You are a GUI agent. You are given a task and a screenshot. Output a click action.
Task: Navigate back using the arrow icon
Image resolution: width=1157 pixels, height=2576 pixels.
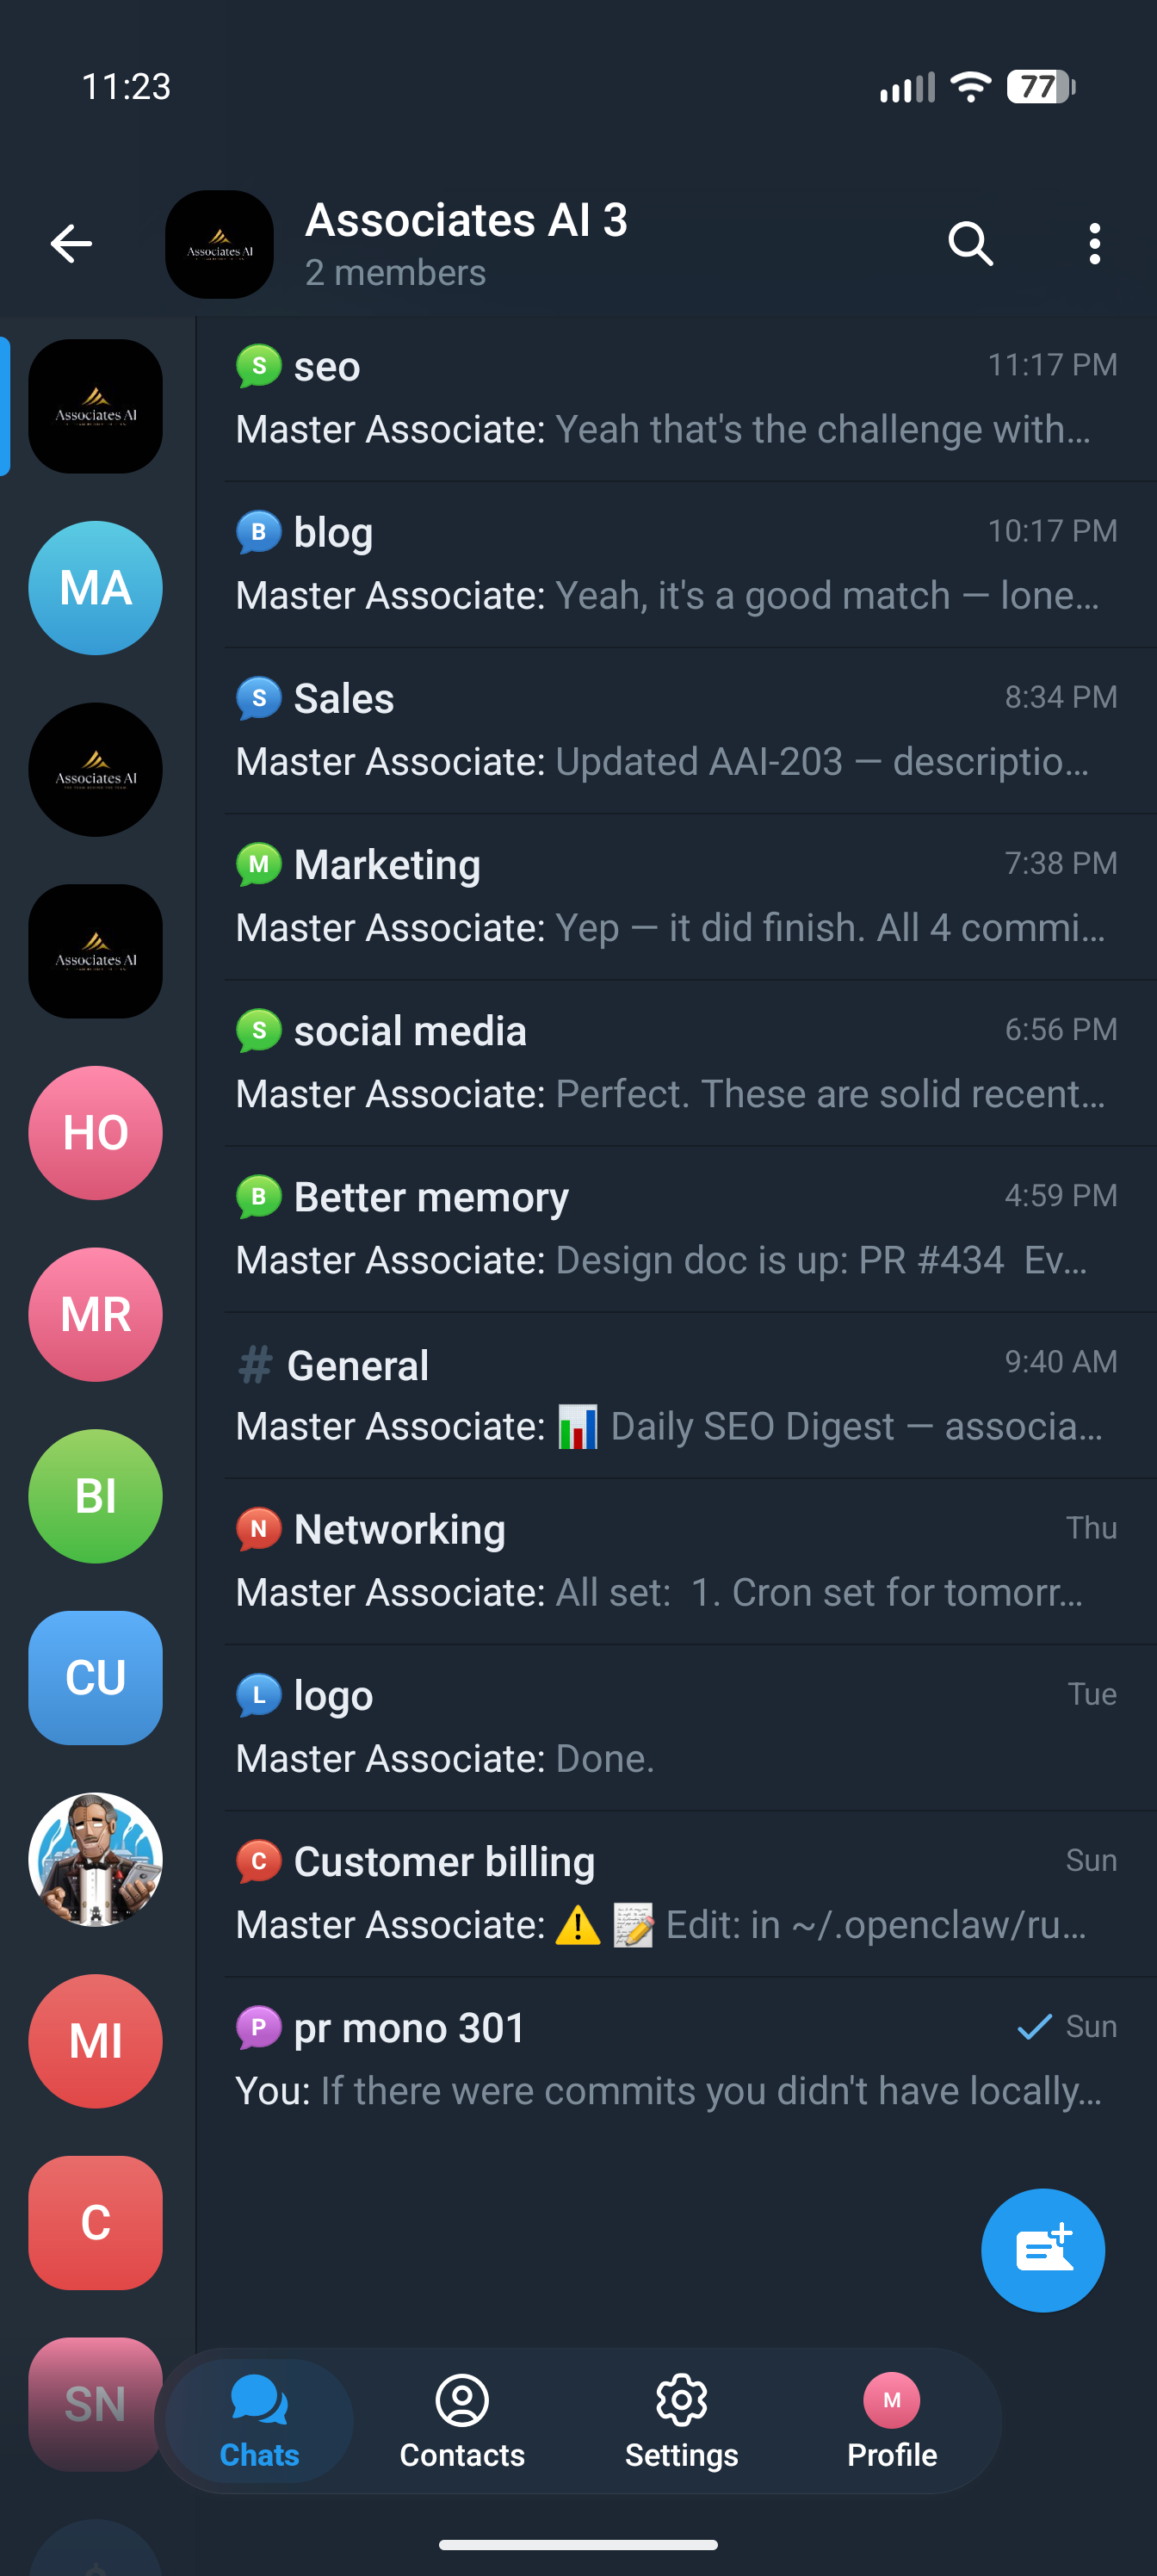click(70, 243)
